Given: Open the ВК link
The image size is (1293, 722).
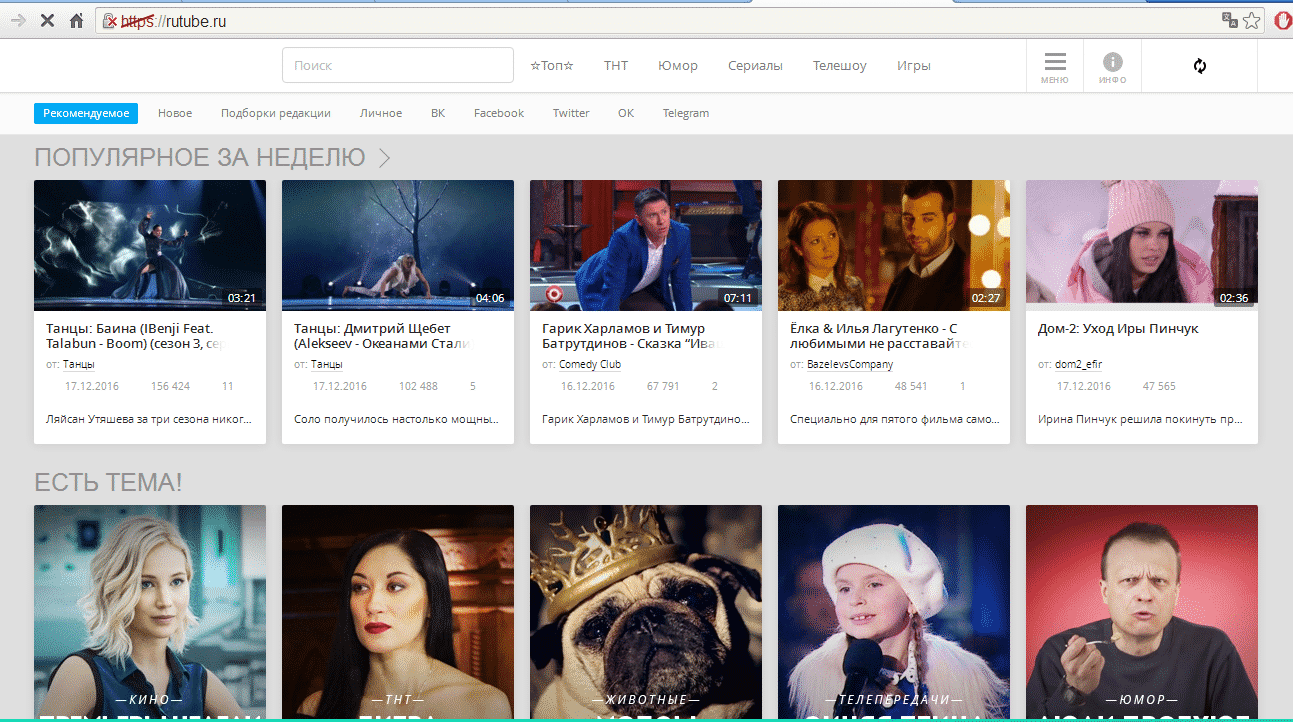Looking at the screenshot, I should click(438, 113).
